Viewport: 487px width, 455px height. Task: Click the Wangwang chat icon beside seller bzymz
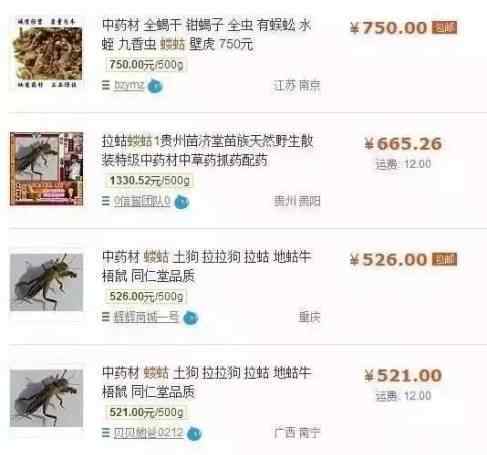155,86
